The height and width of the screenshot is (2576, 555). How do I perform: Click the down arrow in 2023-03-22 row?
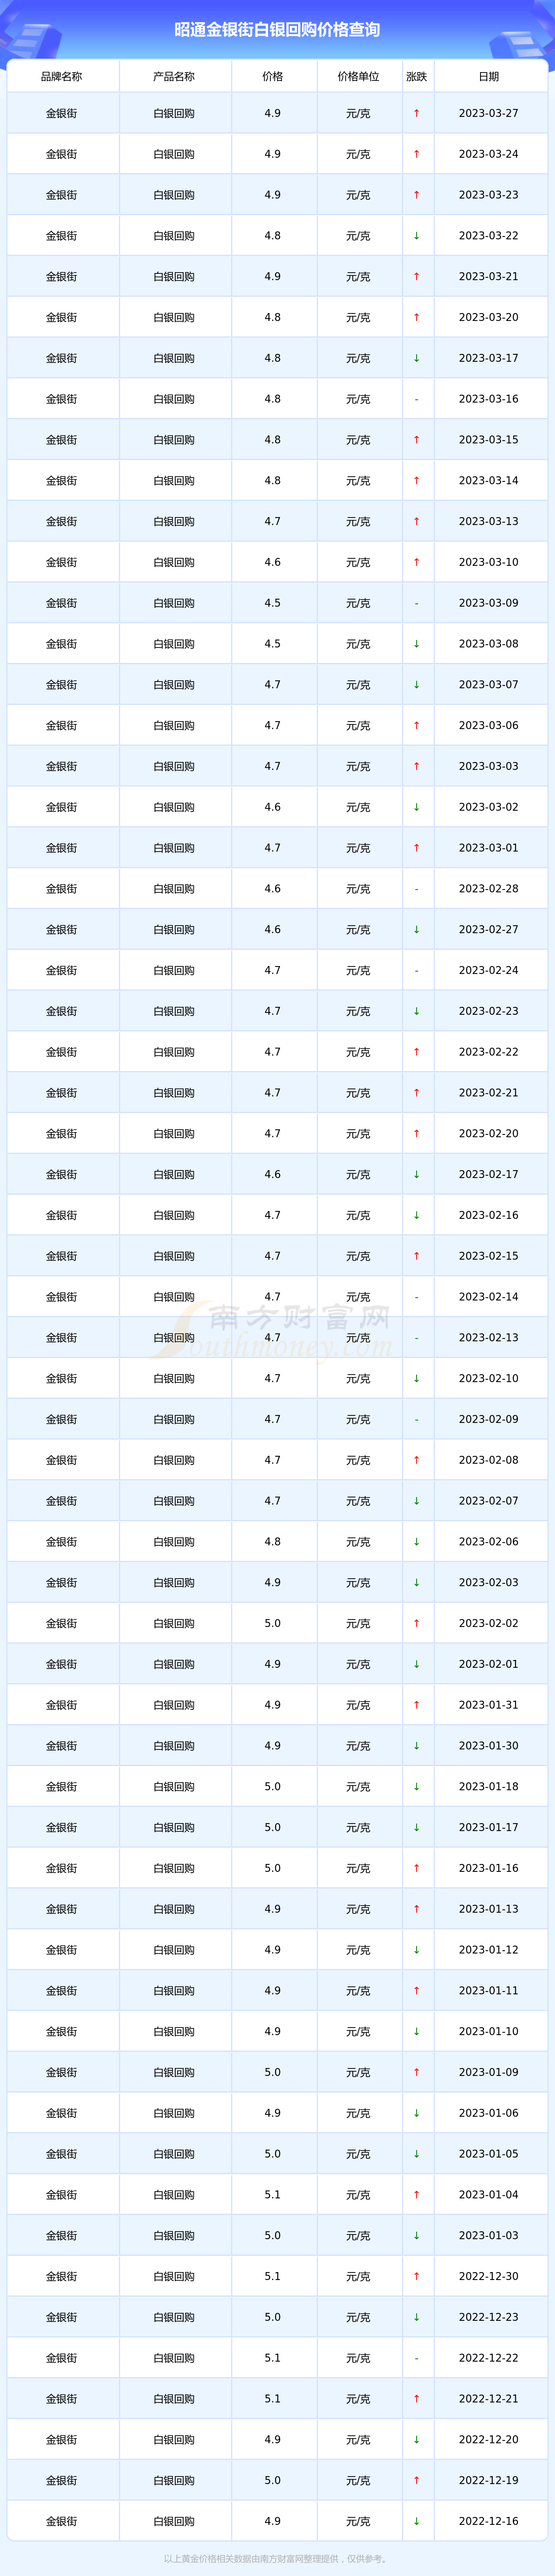(417, 236)
